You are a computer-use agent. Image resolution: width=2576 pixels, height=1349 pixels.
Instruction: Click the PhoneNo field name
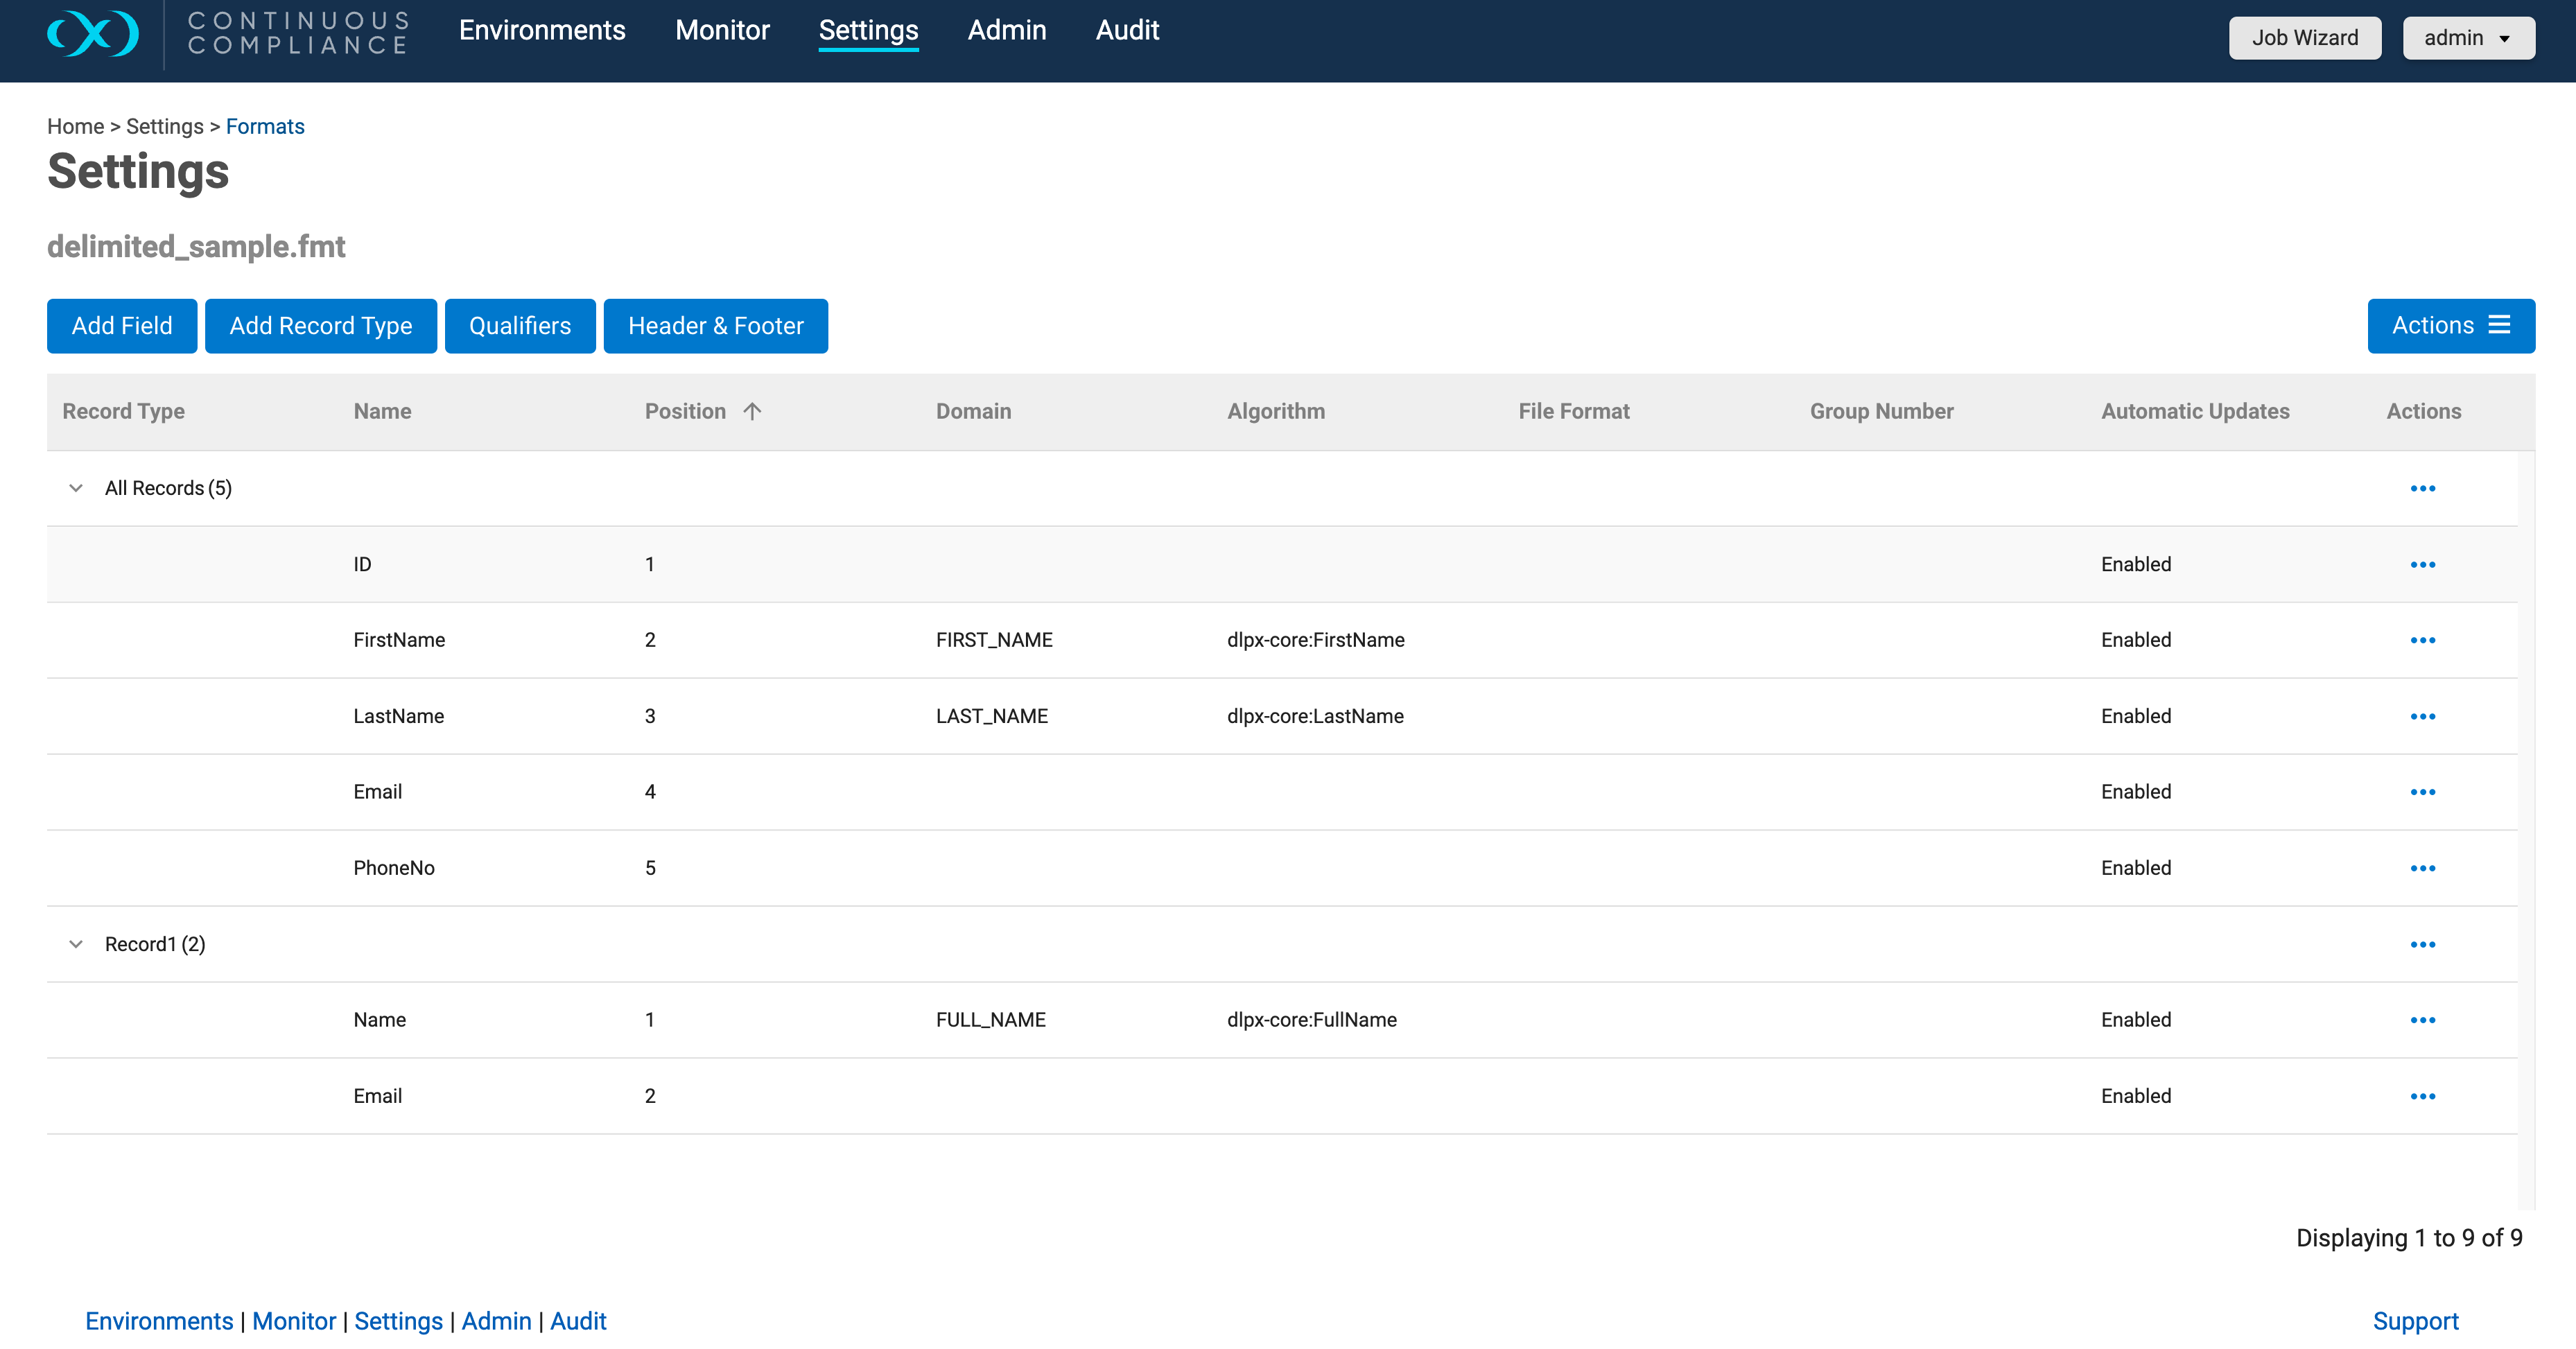tap(394, 868)
